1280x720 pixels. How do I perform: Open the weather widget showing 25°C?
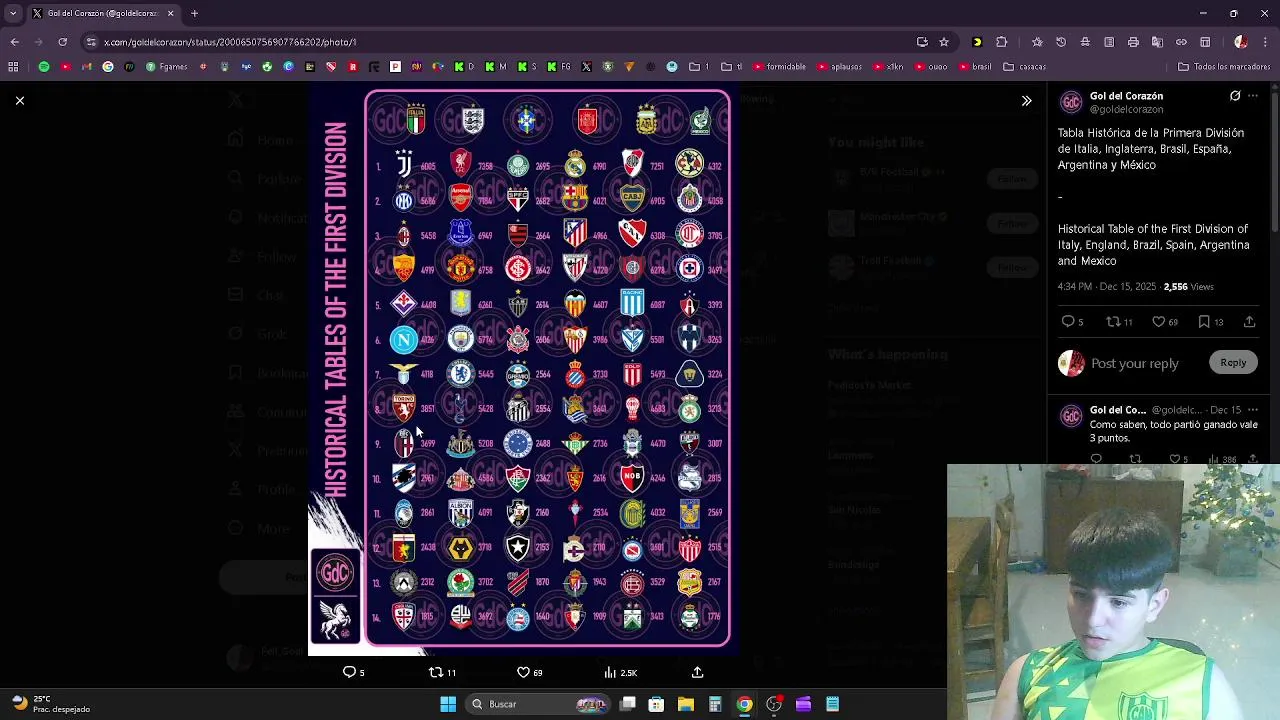[x=50, y=704]
